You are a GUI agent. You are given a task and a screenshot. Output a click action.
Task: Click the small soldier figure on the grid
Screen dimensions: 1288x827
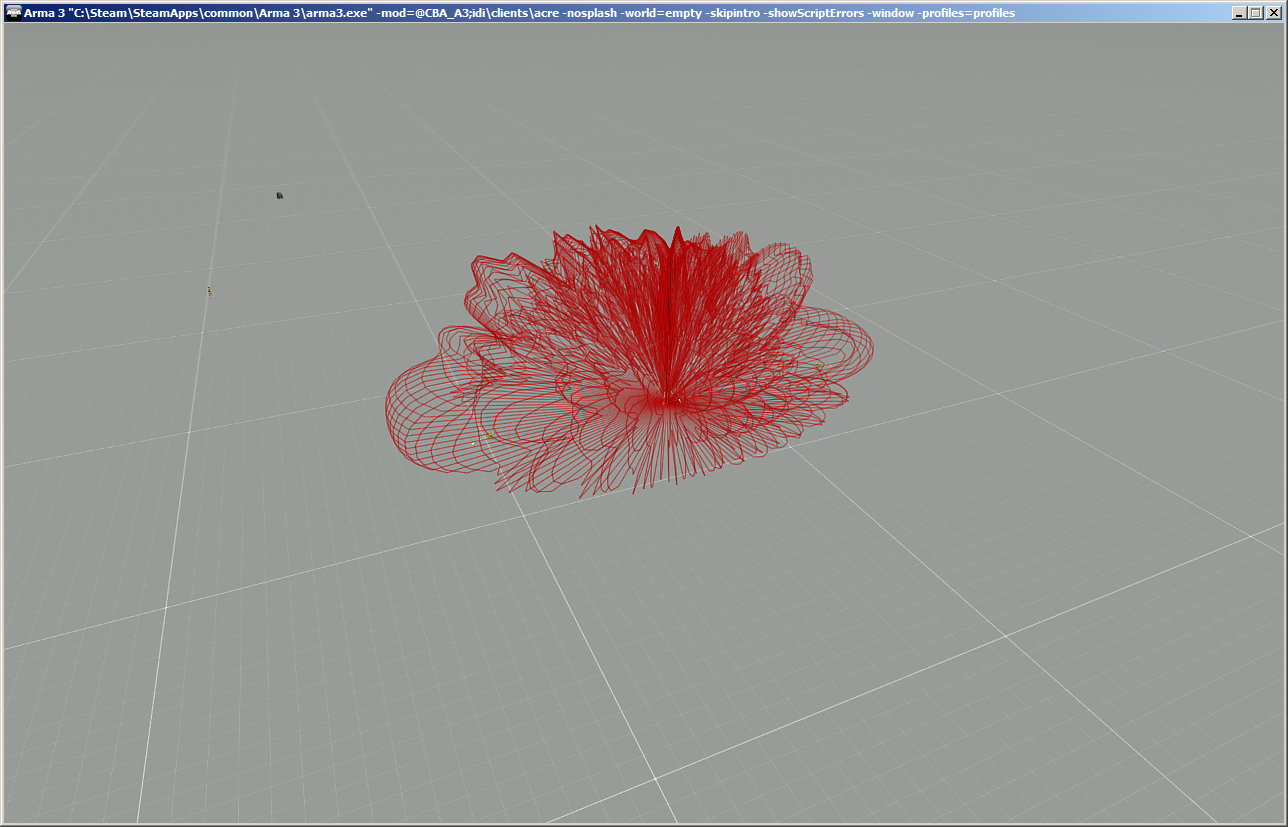[209, 291]
